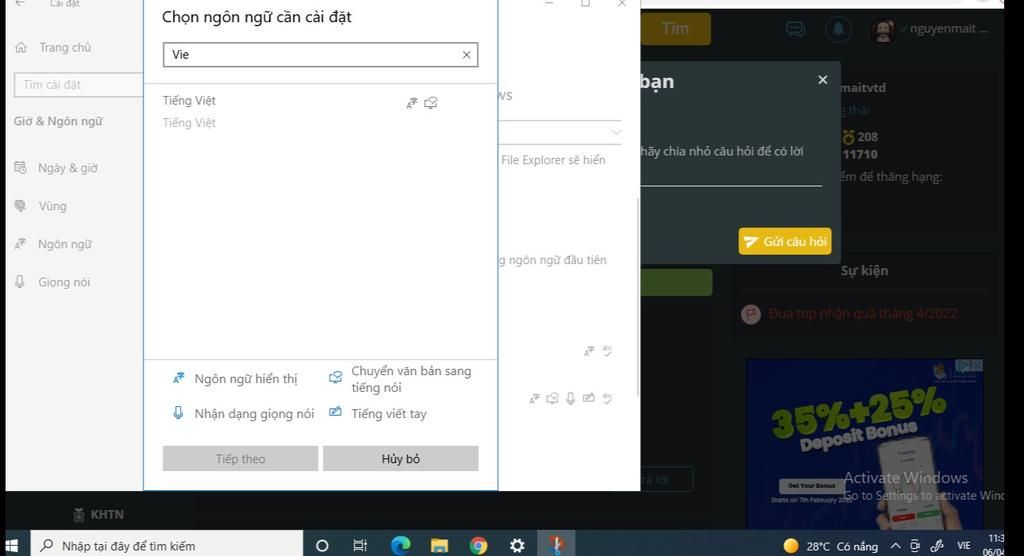Click text-to-speech icon on Tiếng Việt row
The width and height of the screenshot is (1024, 556).
point(430,103)
